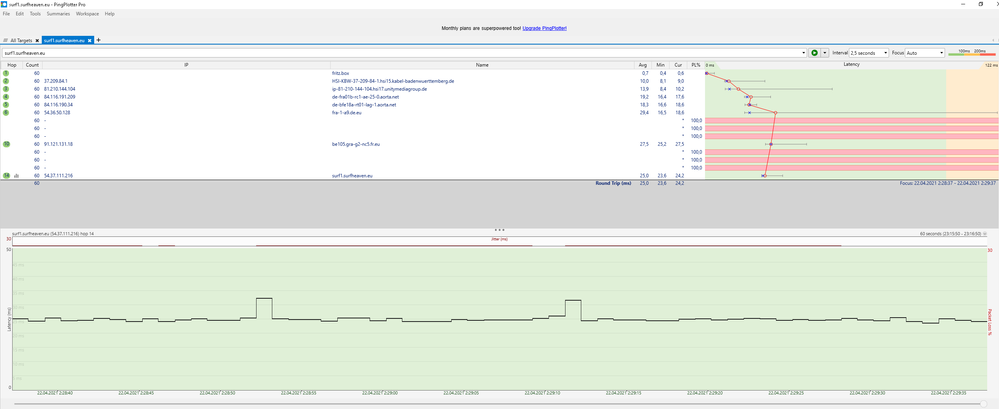Close the surf1.surfheaven.eu tab
The width and height of the screenshot is (999, 409).
[90, 40]
